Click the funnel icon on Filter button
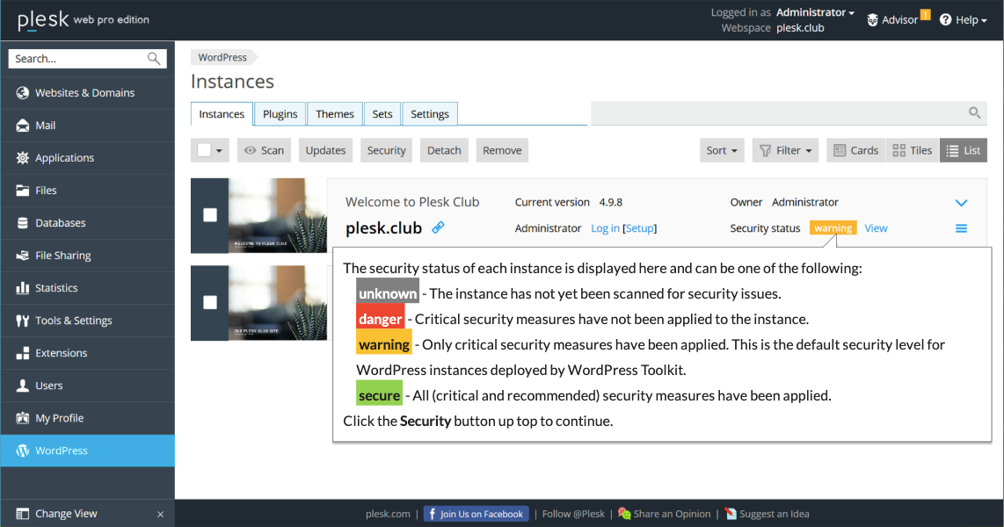Image resolution: width=1004 pixels, height=527 pixels. [765, 150]
